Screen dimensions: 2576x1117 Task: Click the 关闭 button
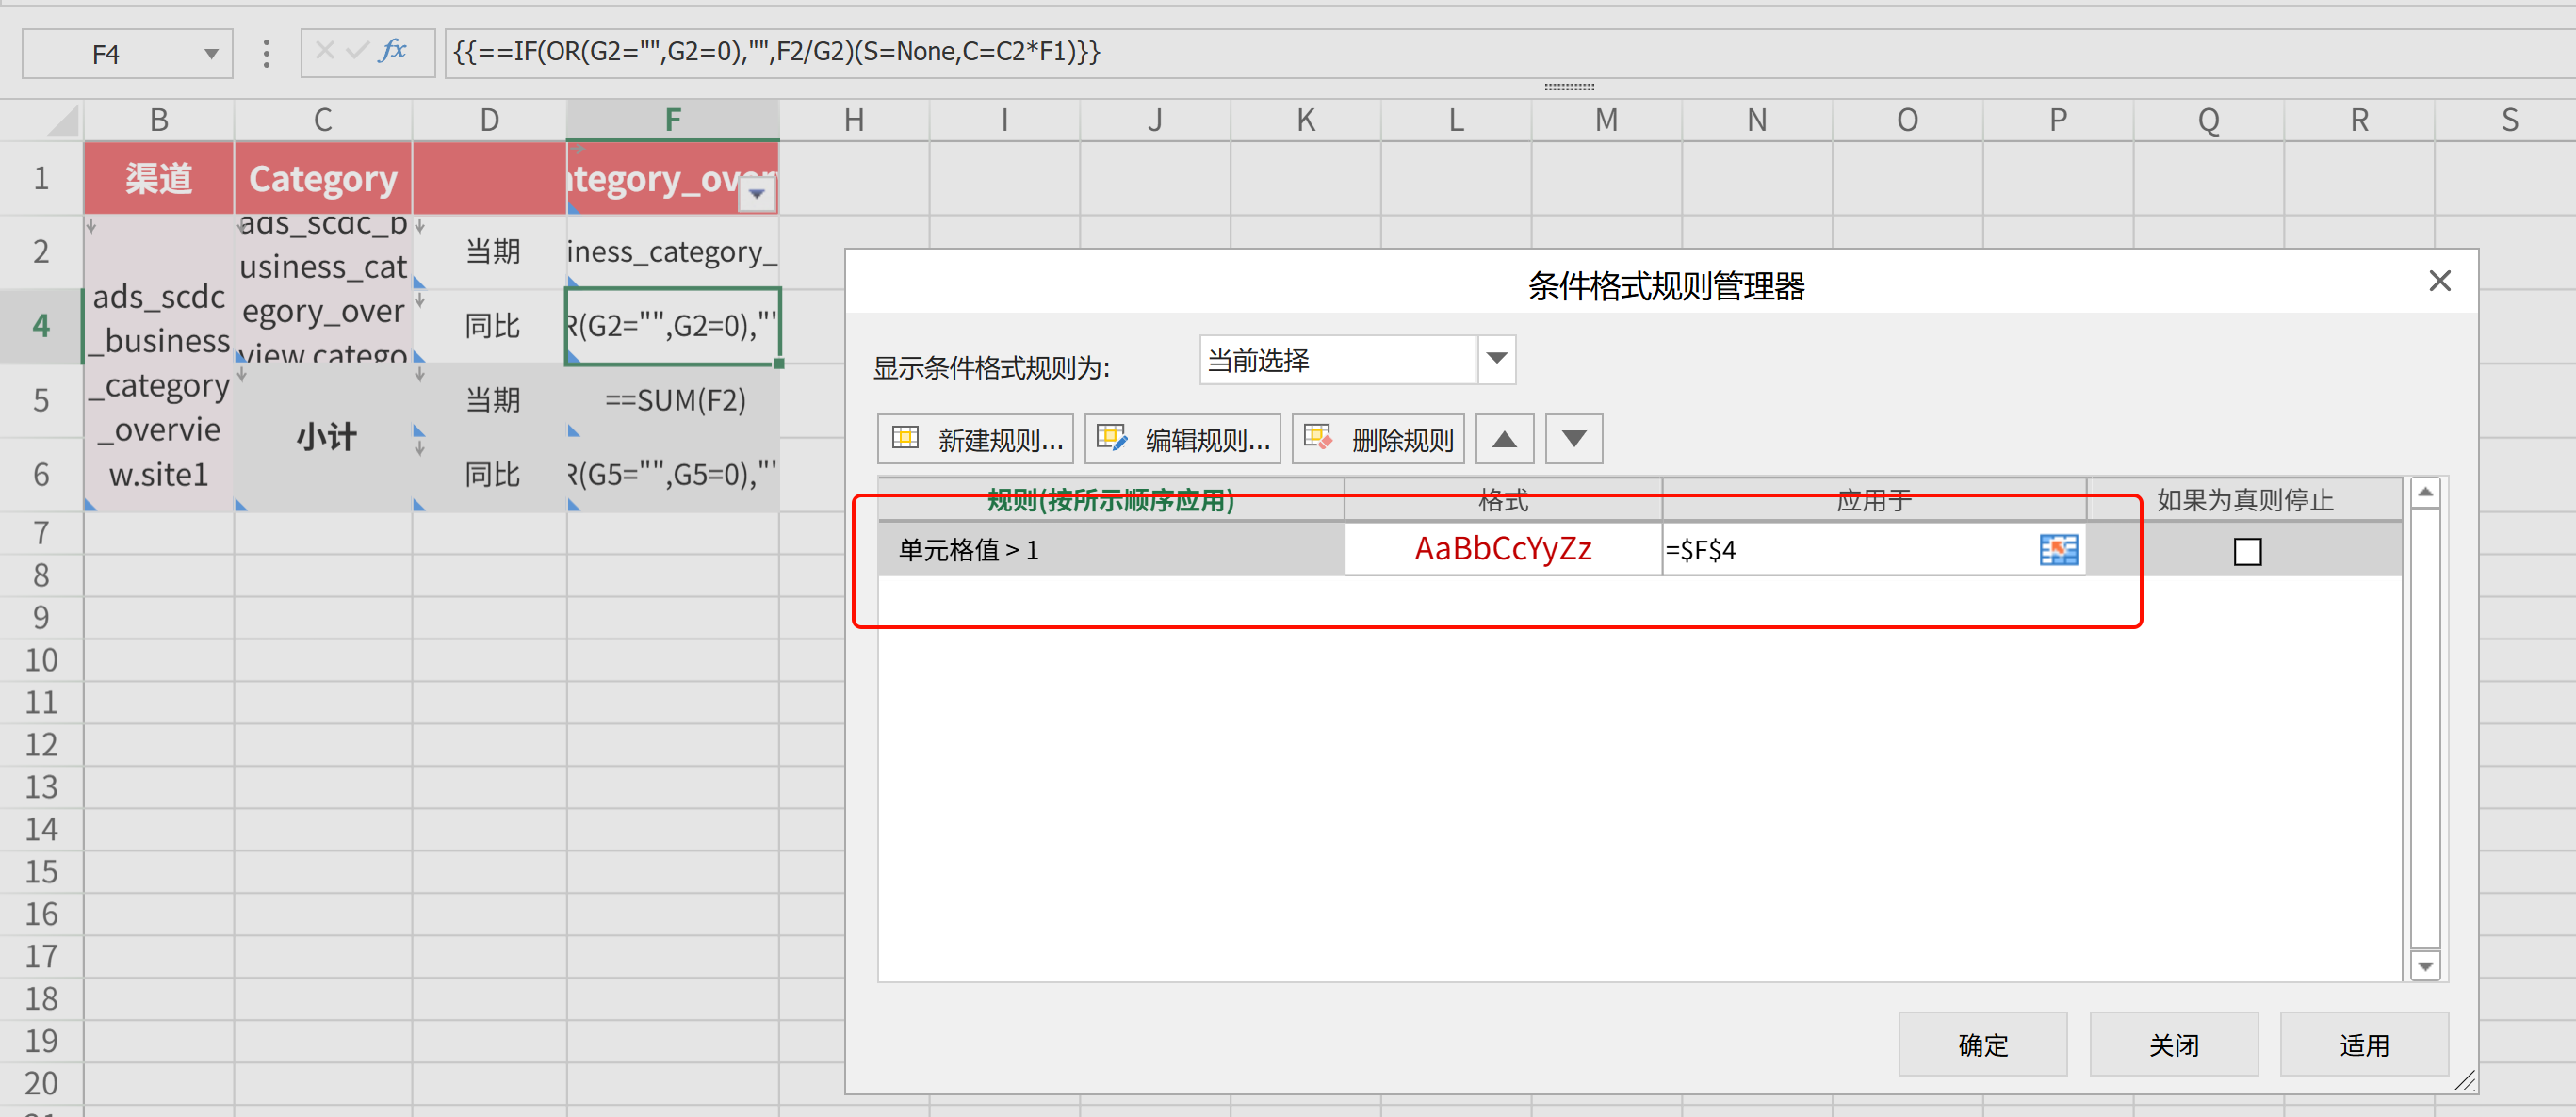(2174, 1044)
